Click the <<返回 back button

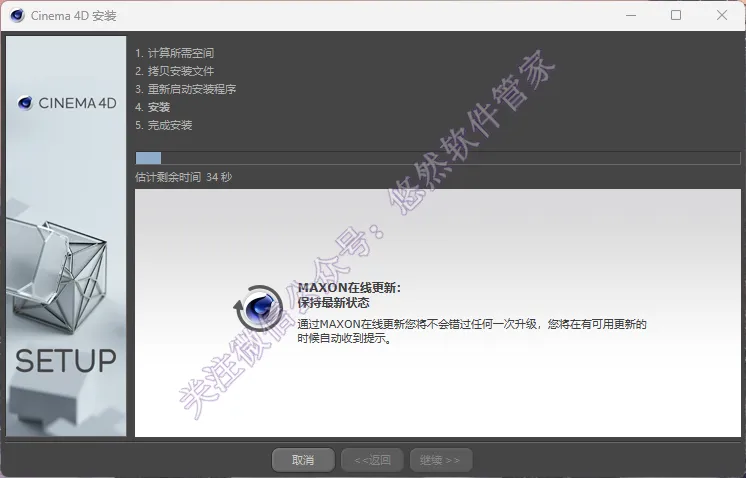click(x=373, y=460)
